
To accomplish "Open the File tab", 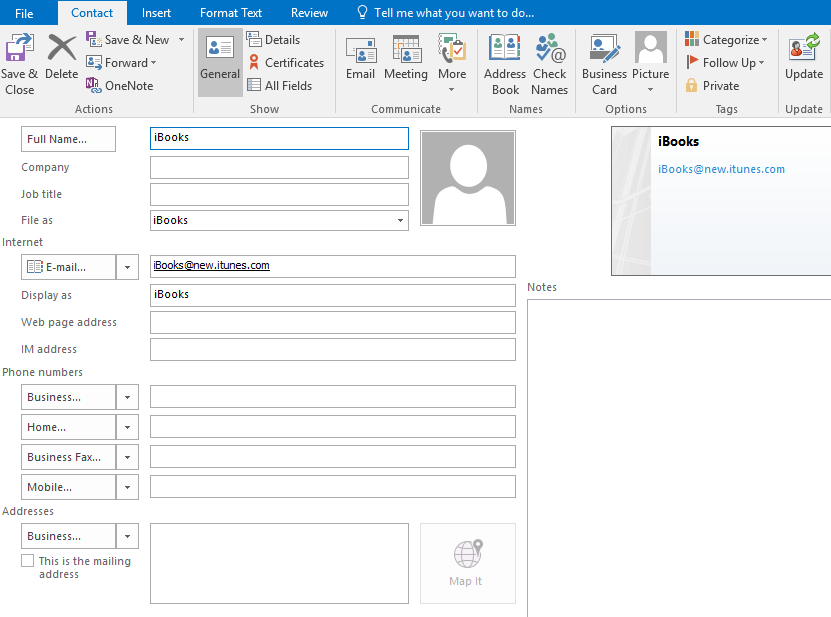I will [x=24, y=13].
